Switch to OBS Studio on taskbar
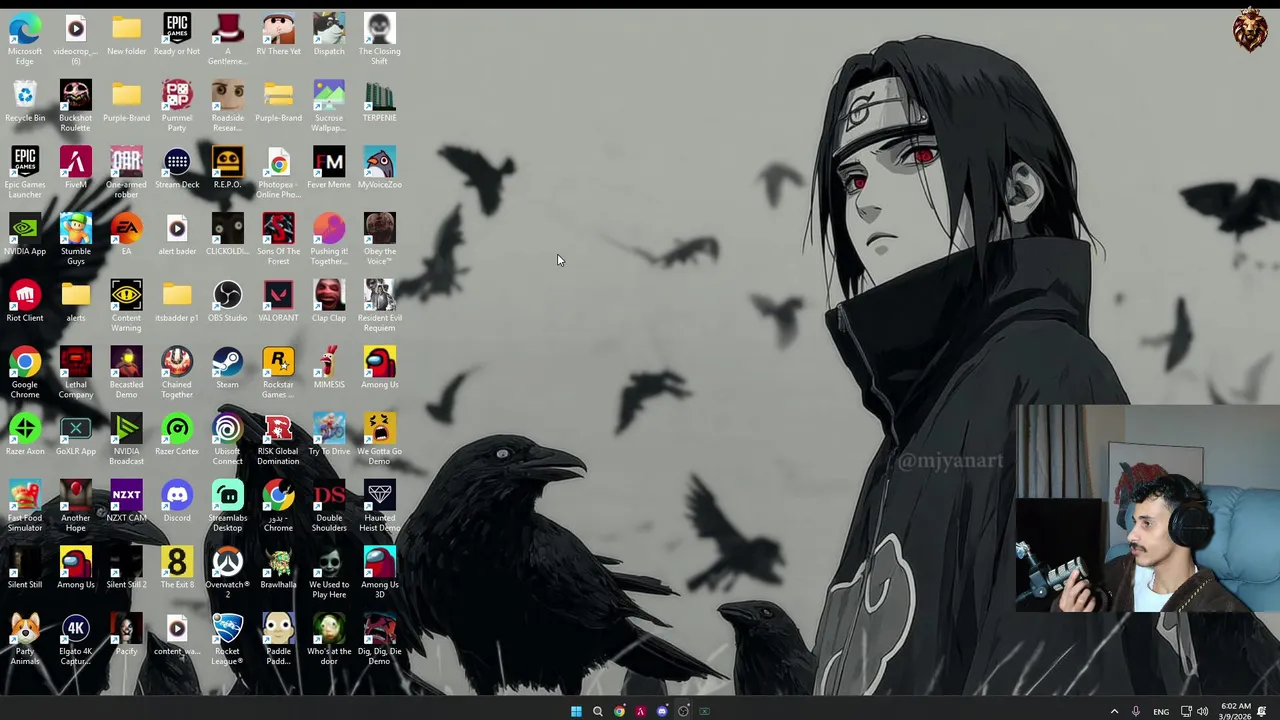The height and width of the screenshot is (720, 1280). tap(683, 711)
